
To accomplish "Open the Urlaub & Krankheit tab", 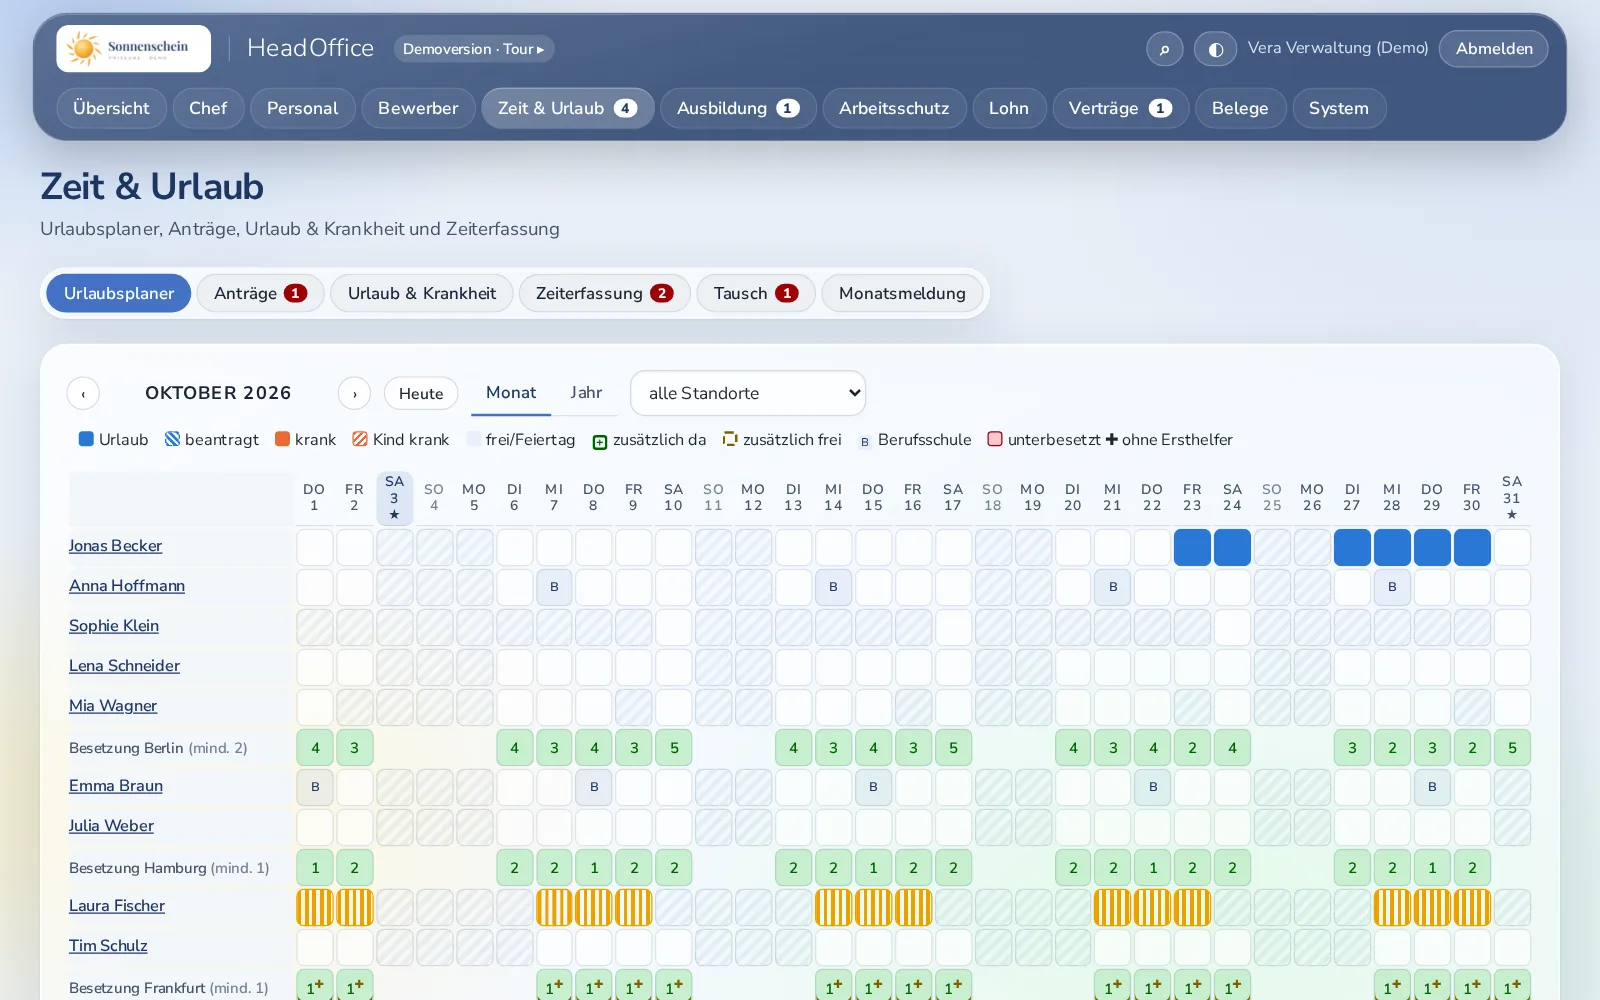I will click(422, 293).
